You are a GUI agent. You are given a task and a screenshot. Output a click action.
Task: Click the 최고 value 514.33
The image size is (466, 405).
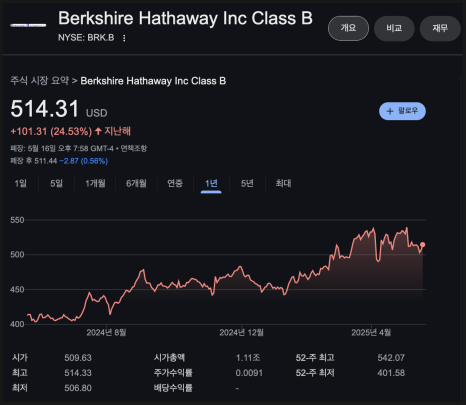[x=78, y=373]
